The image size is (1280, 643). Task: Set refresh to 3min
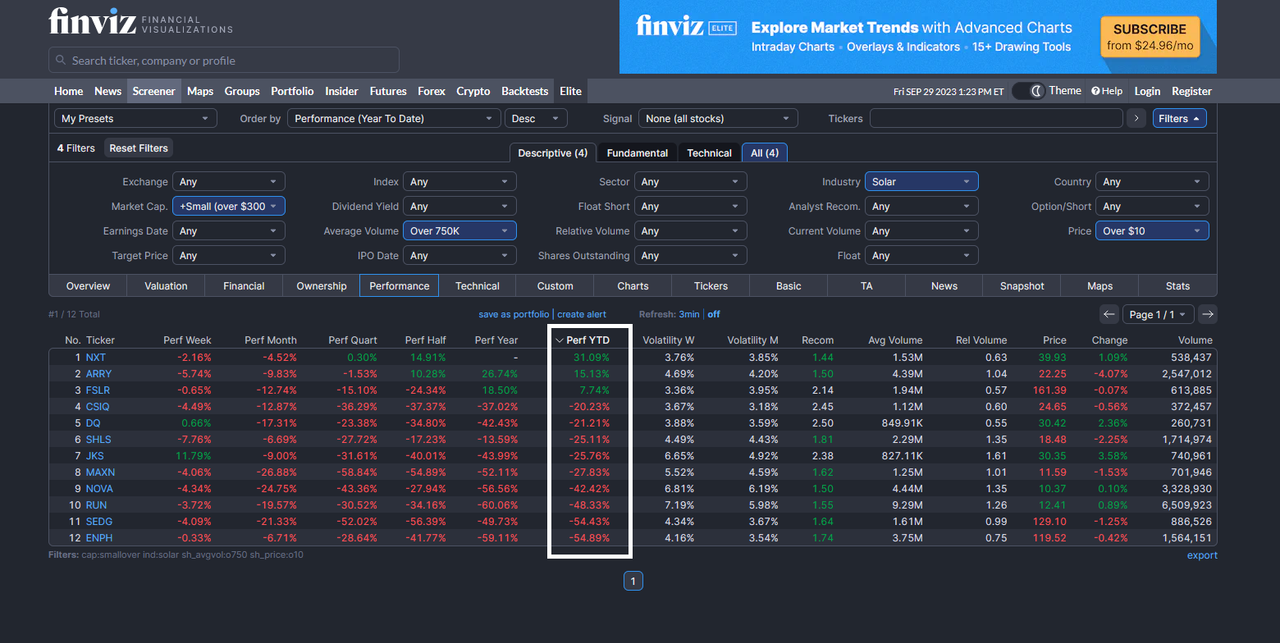click(x=689, y=314)
